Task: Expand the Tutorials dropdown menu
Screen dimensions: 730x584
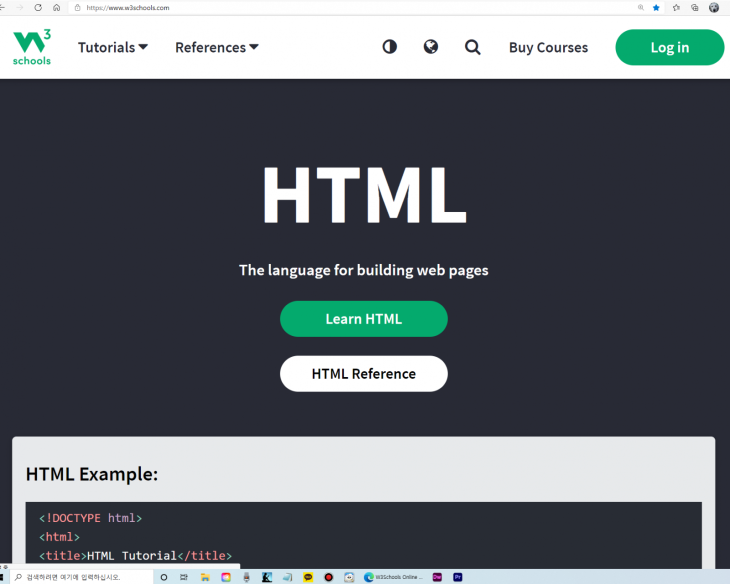Action: pos(113,47)
